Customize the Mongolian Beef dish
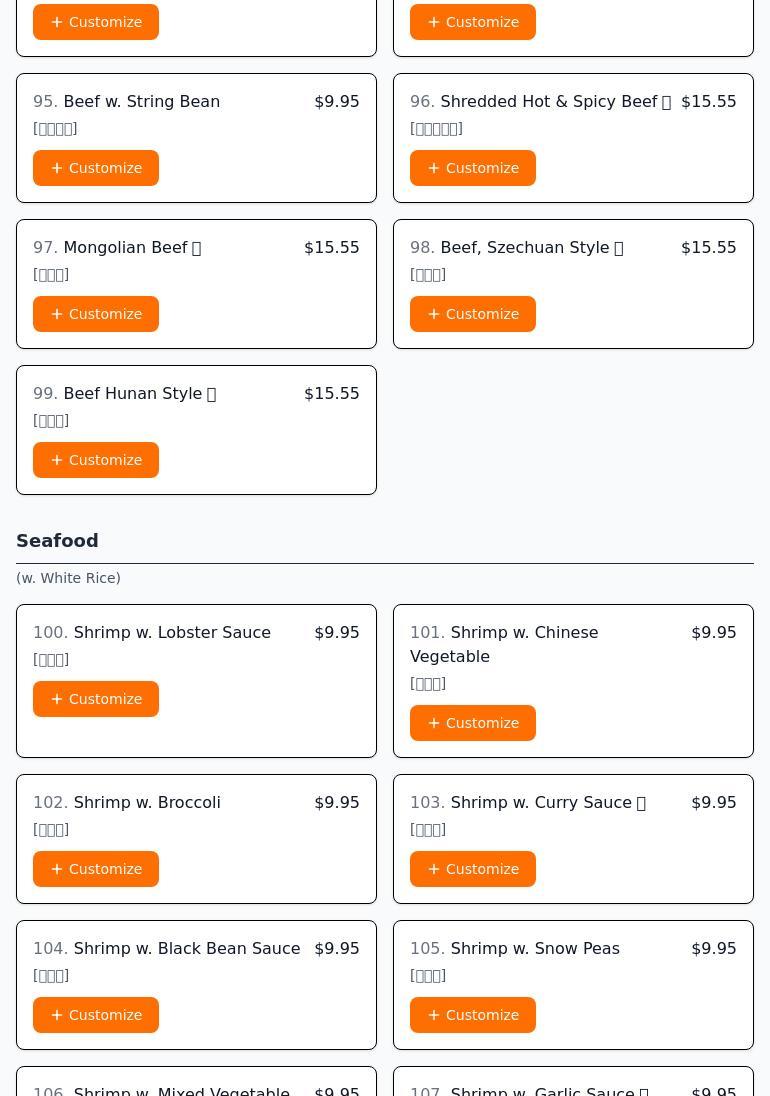Image resolution: width=770 pixels, height=1096 pixels. (x=96, y=314)
